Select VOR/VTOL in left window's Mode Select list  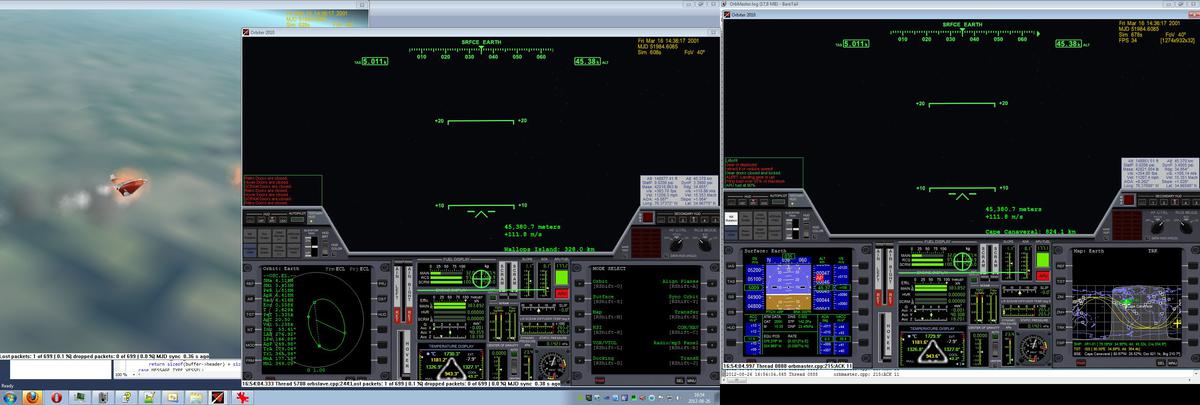pos(605,343)
